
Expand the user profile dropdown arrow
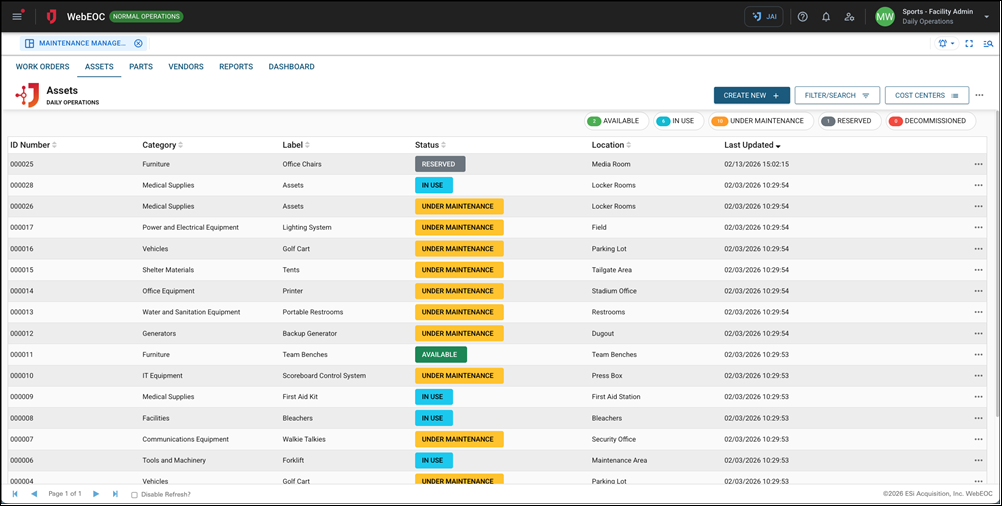click(986, 17)
